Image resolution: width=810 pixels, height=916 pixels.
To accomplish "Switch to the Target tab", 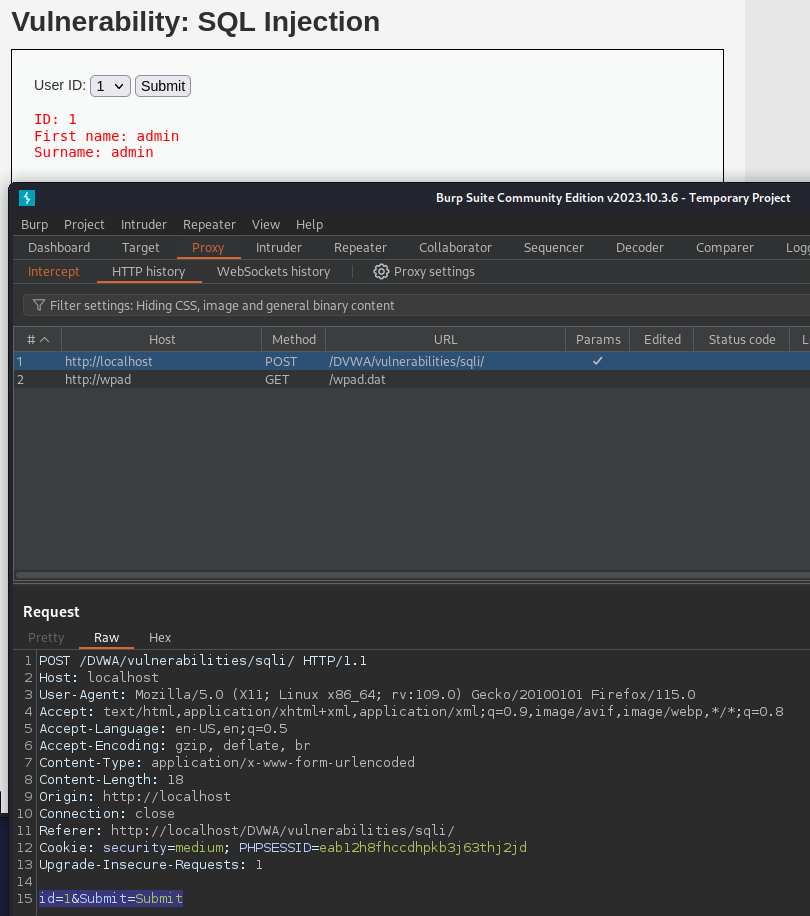I will [x=140, y=248].
